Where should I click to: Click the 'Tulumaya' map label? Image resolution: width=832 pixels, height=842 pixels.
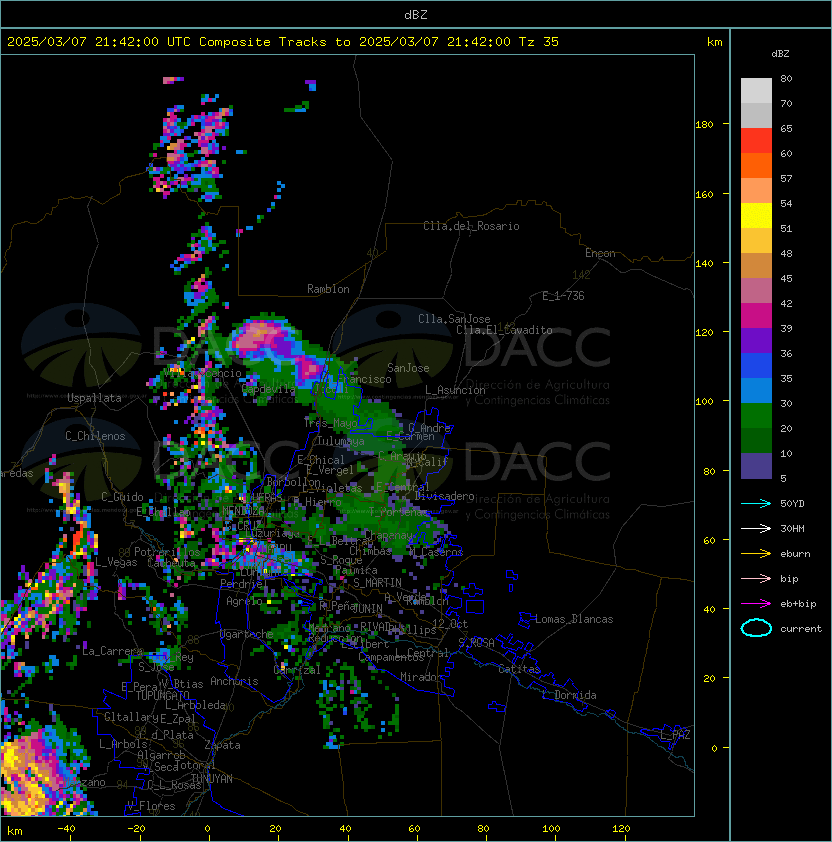tap(341, 441)
